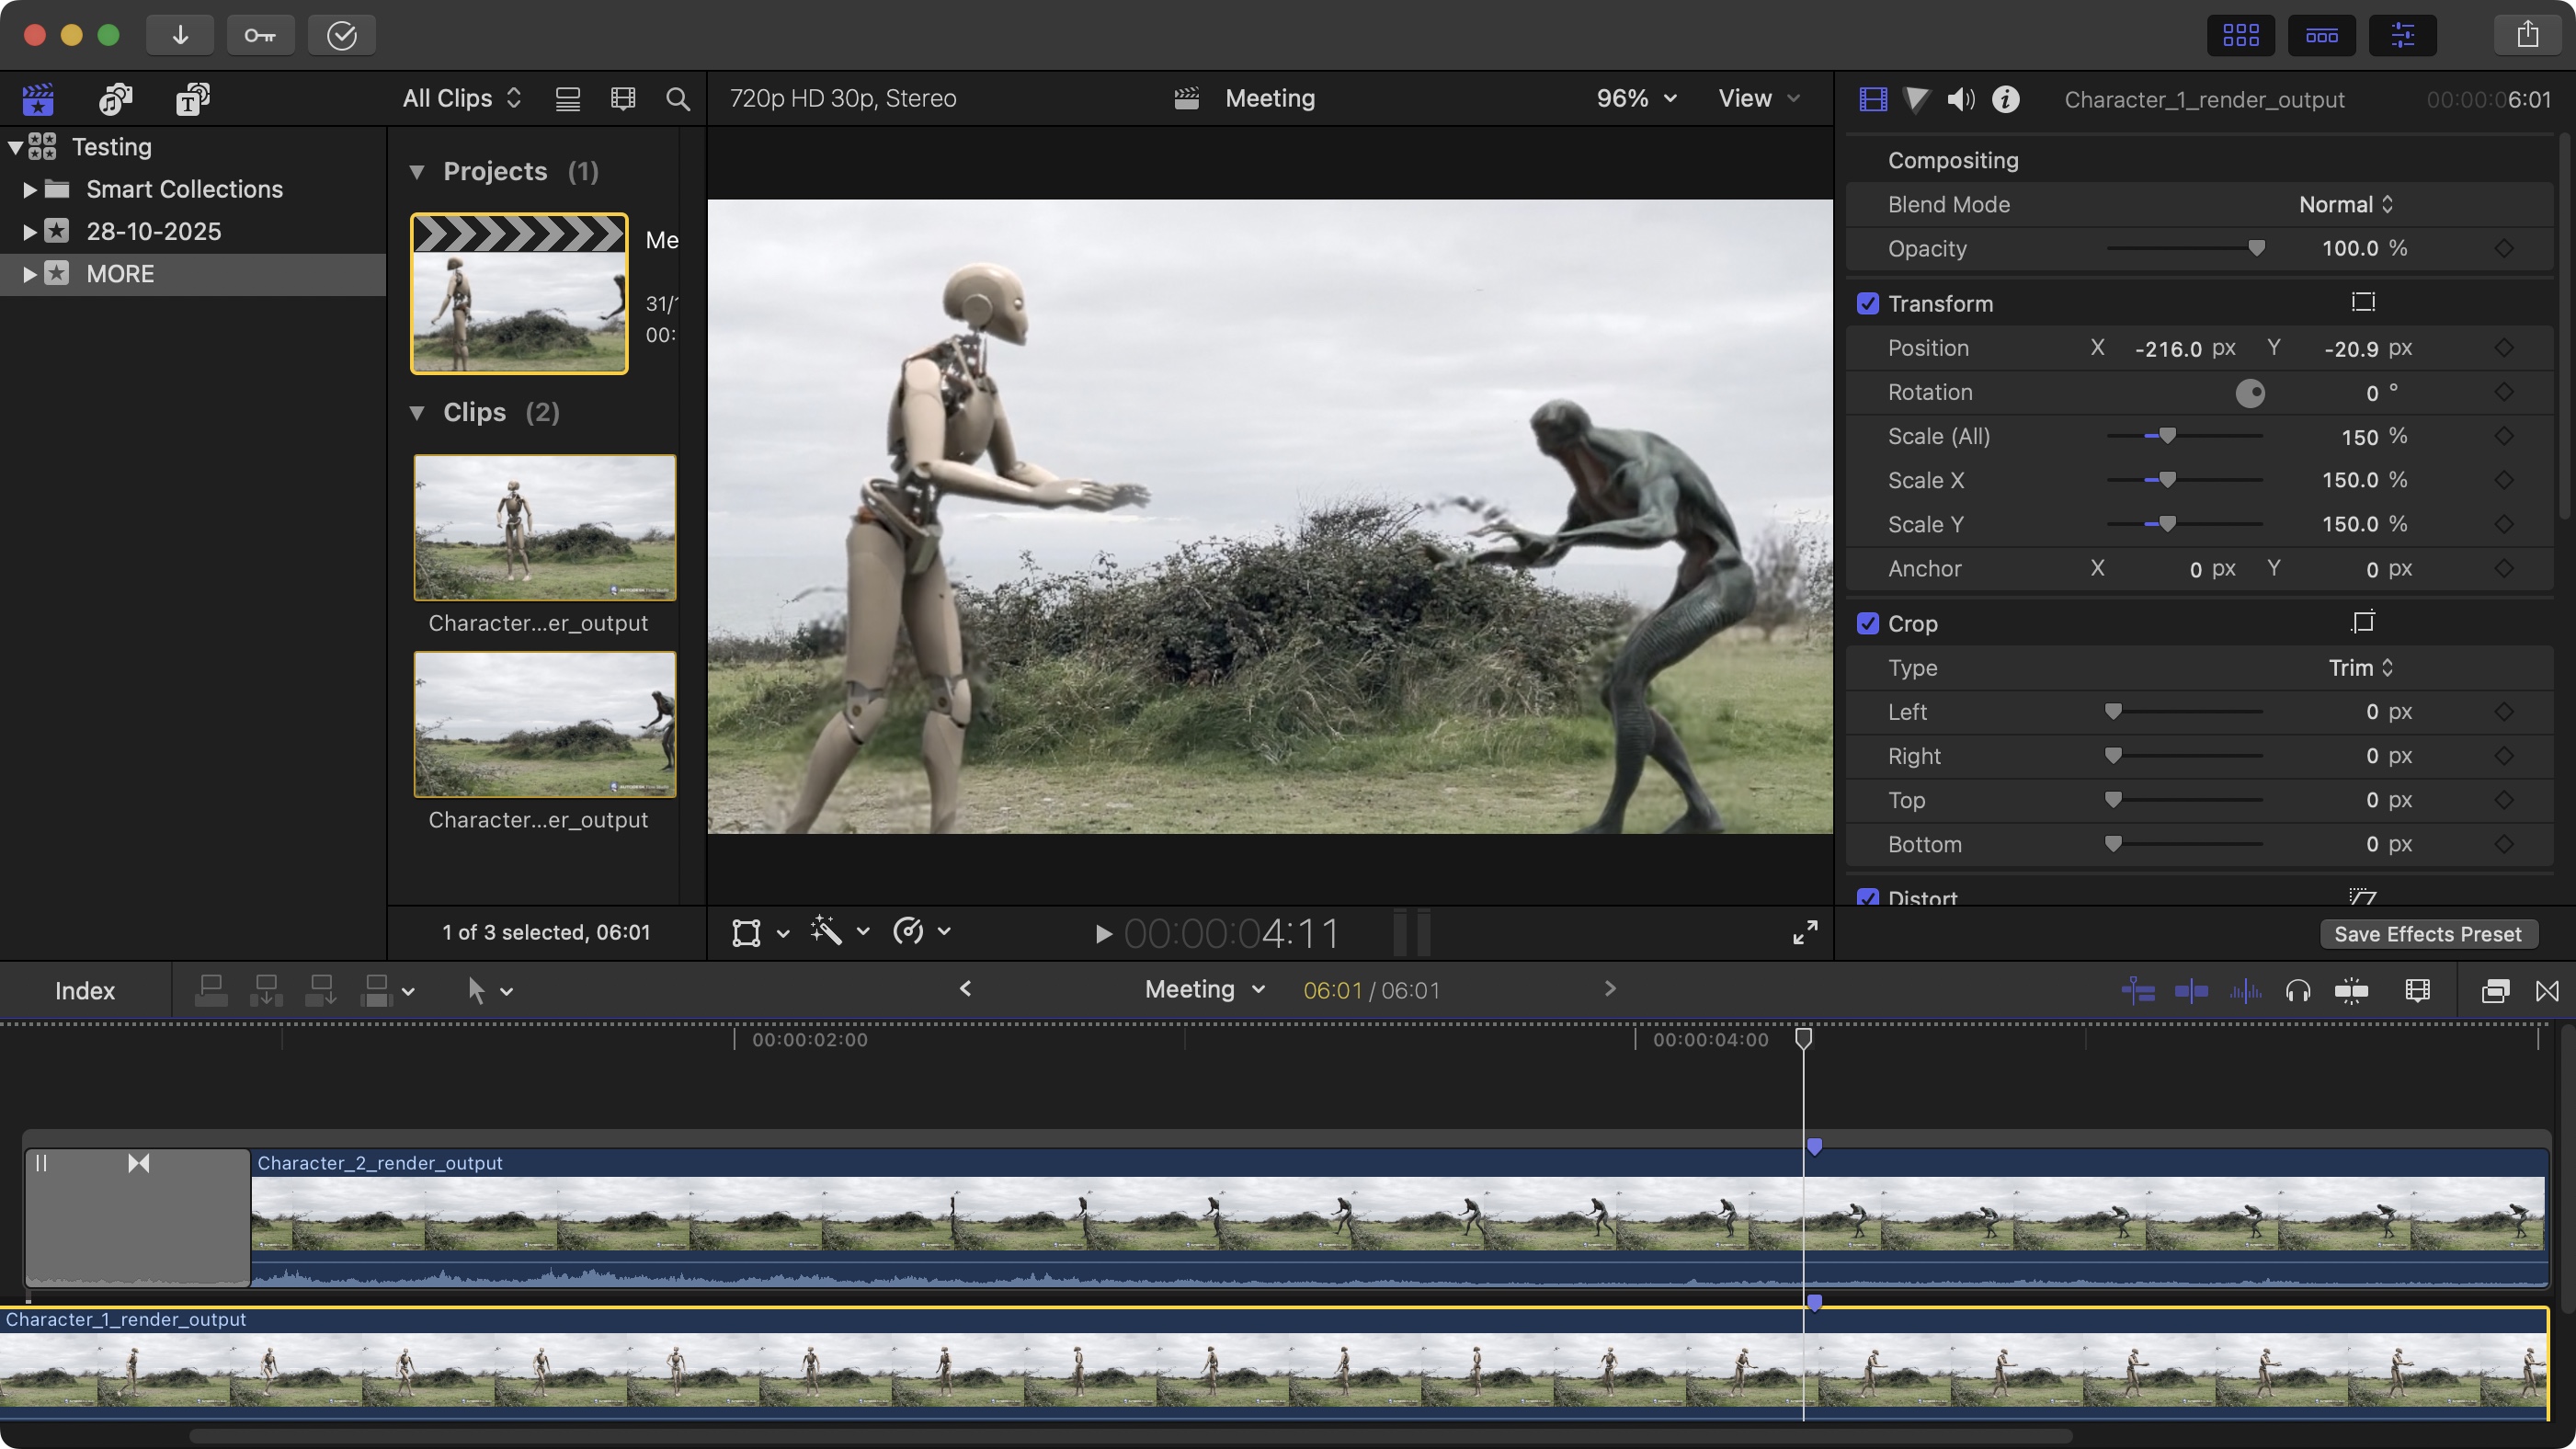Open the All Clips filter dropdown
Image resolution: width=2576 pixels, height=1449 pixels.
460,99
